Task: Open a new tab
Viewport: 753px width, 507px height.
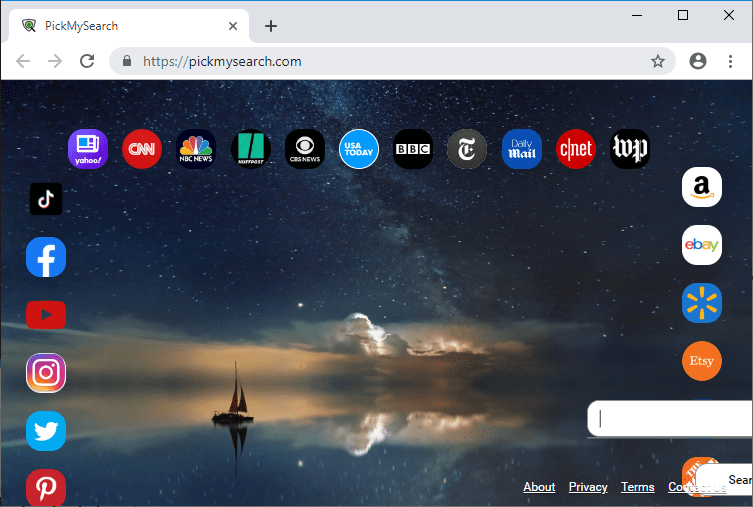Action: [x=271, y=26]
